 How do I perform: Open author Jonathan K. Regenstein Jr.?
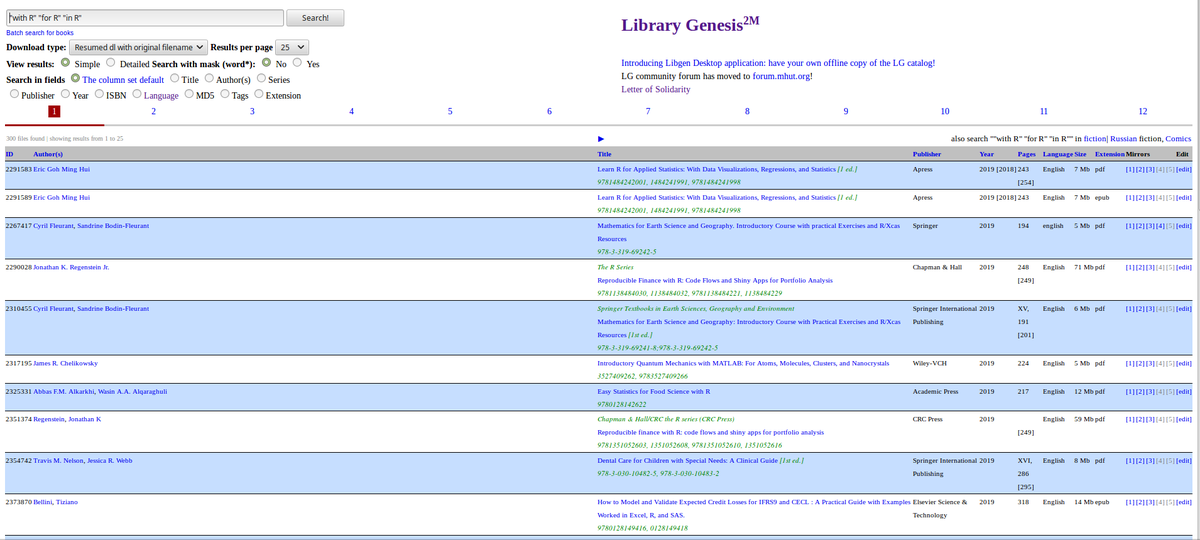(x=71, y=268)
